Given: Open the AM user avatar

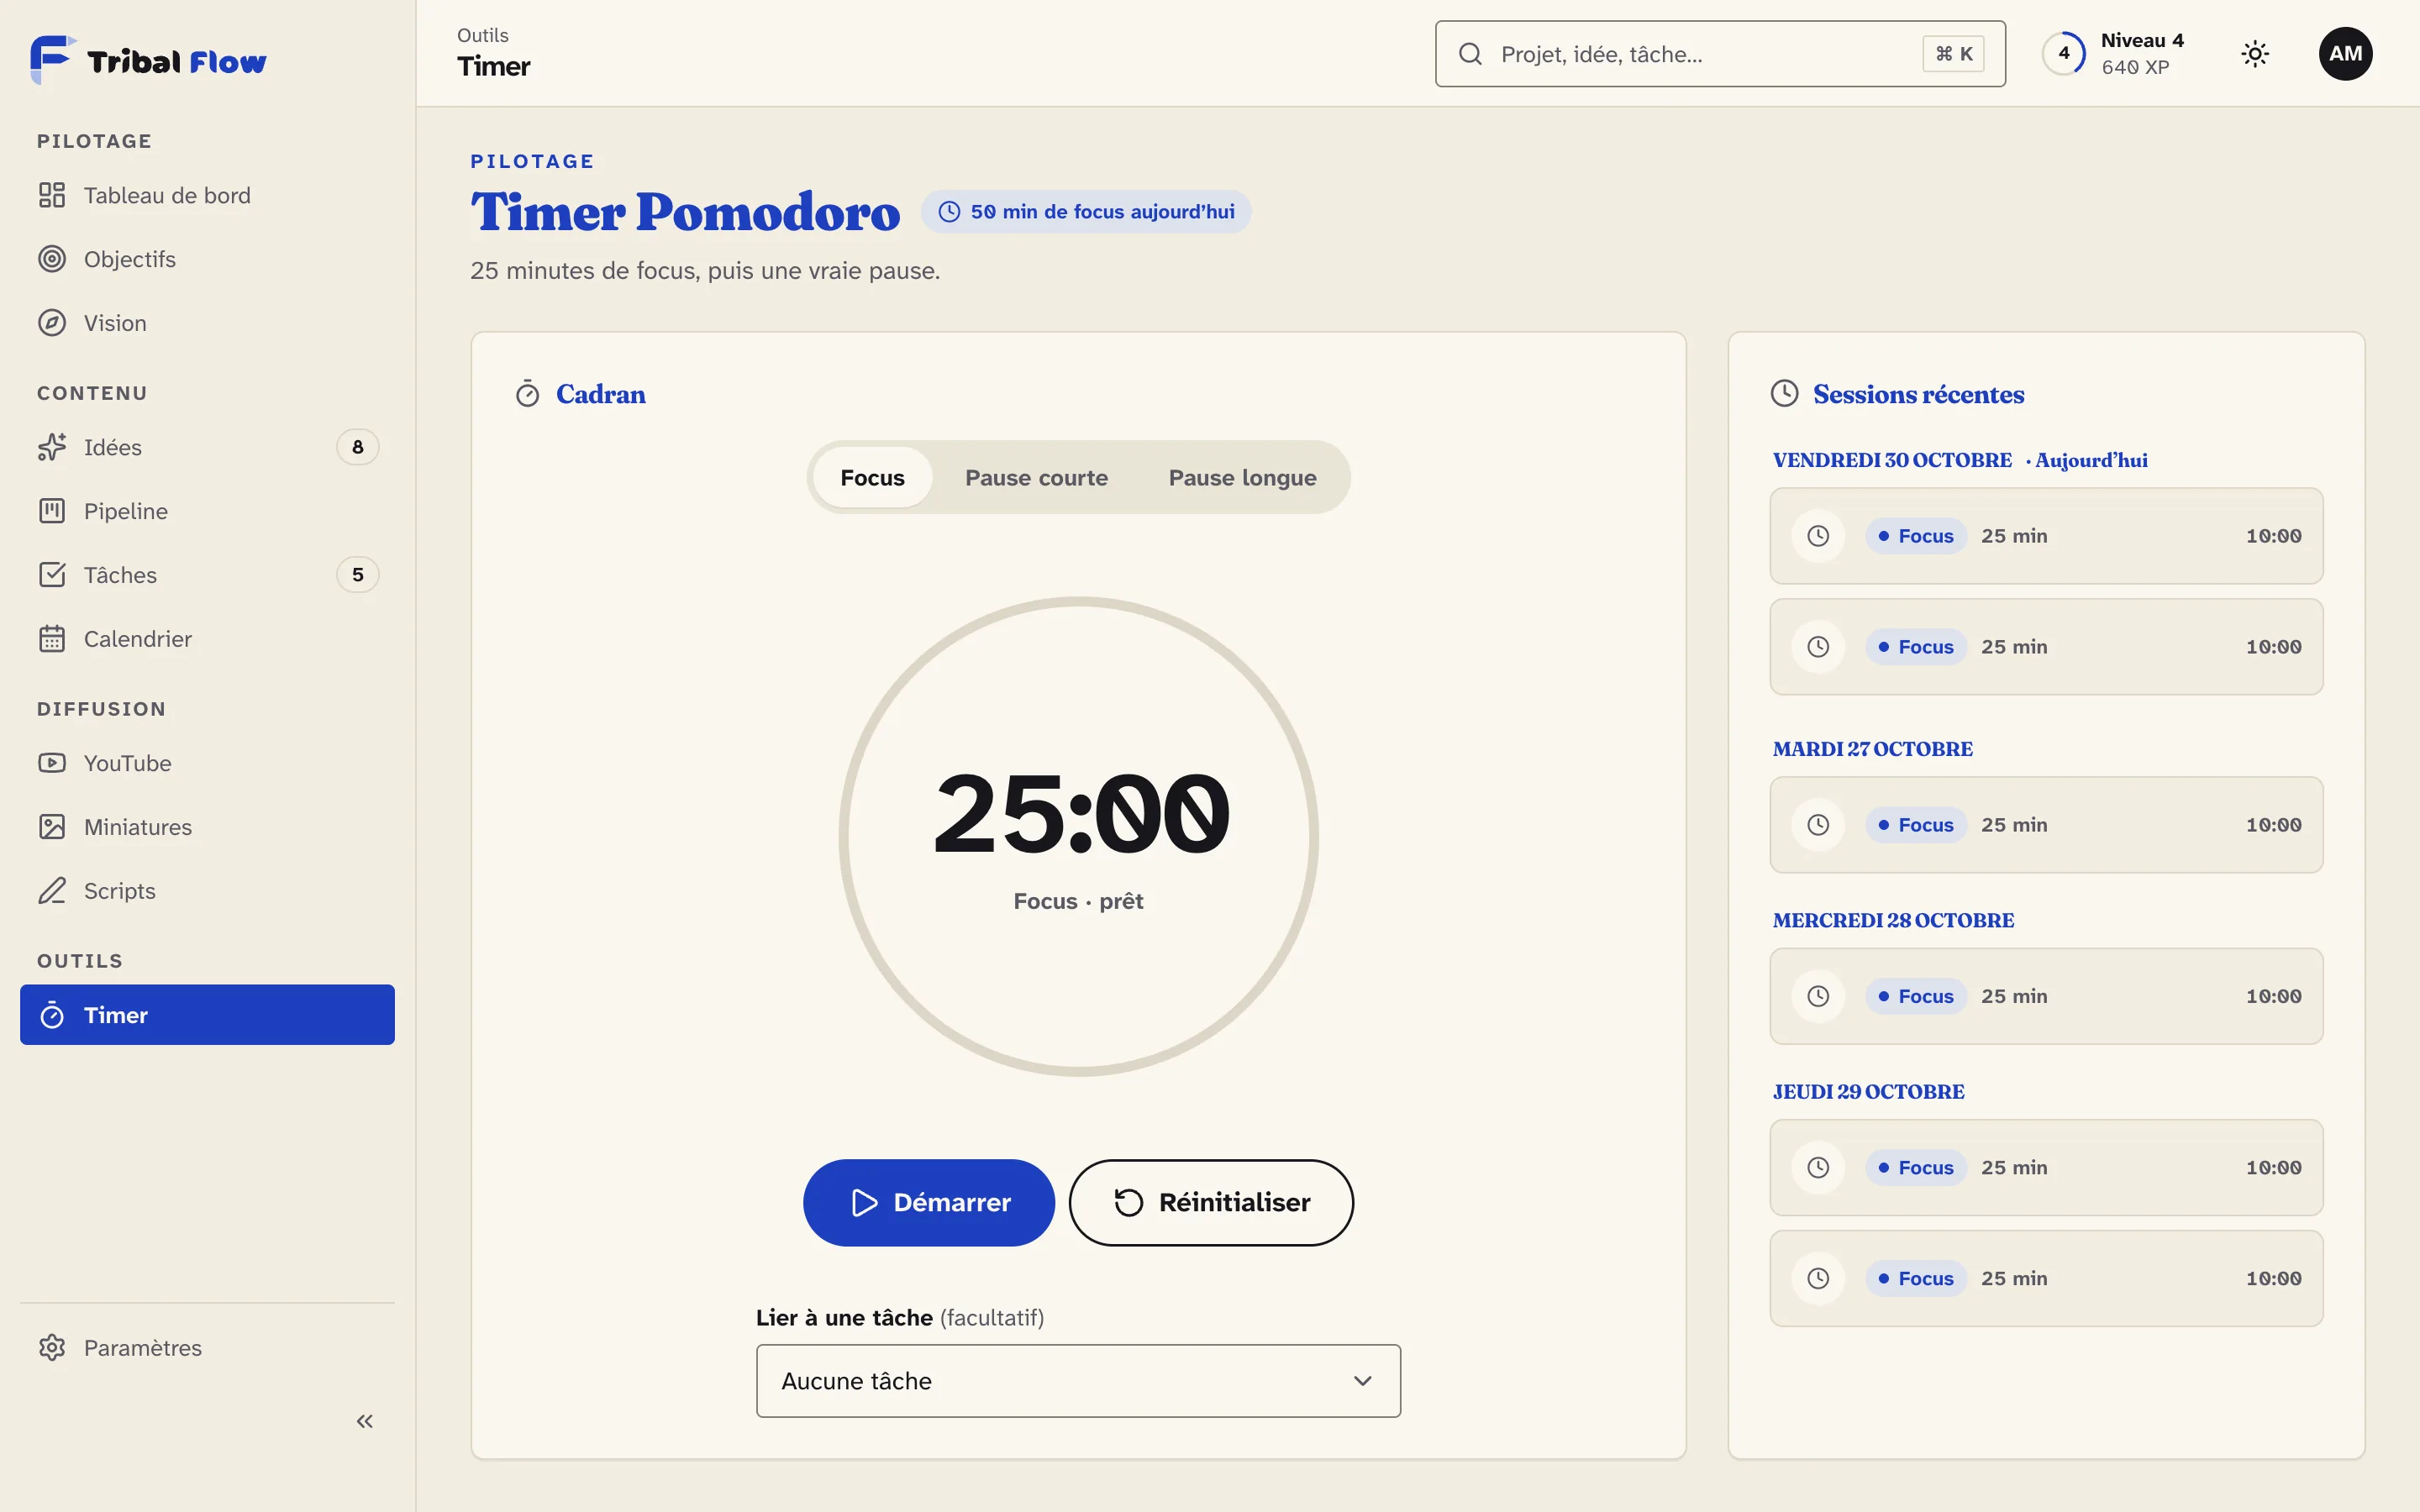Looking at the screenshot, I should 2345,54.
